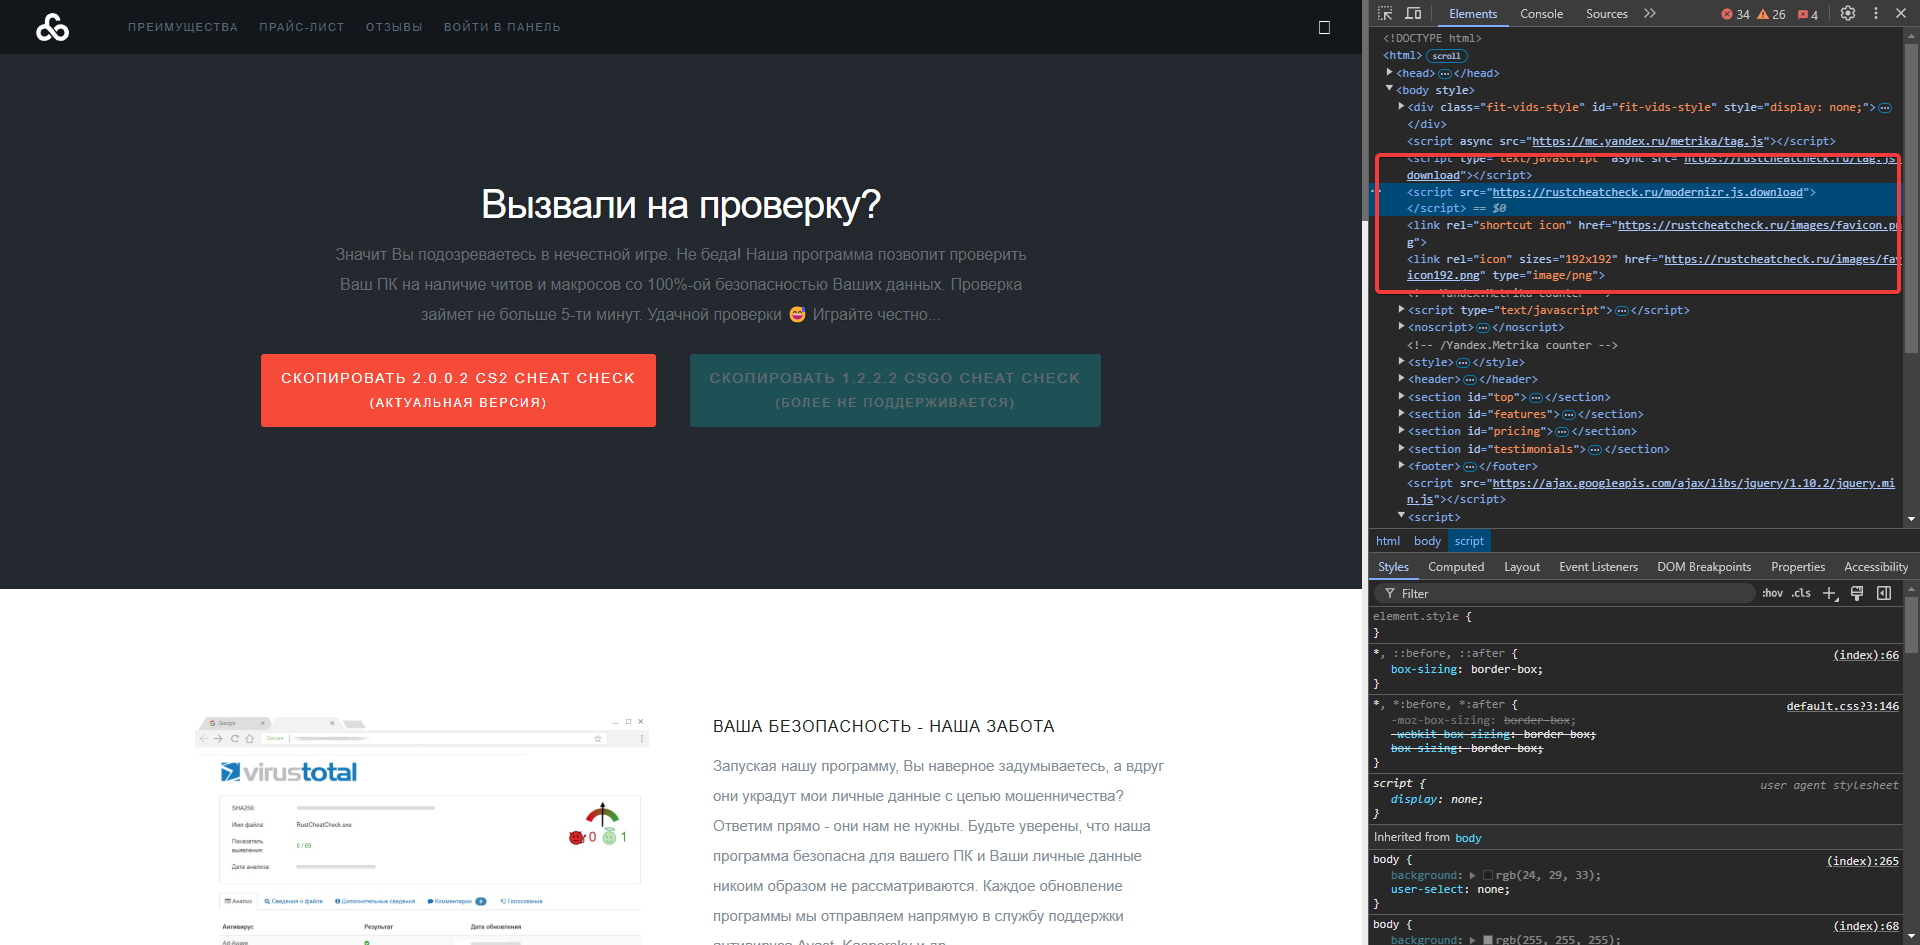Switch to the Accessibility pane

pos(1876,567)
